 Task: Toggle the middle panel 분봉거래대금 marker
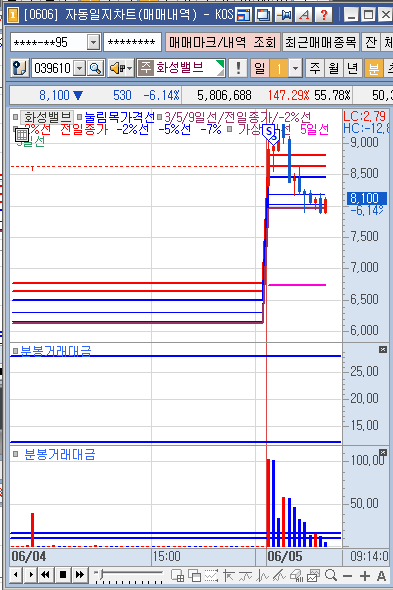pos(15,351)
